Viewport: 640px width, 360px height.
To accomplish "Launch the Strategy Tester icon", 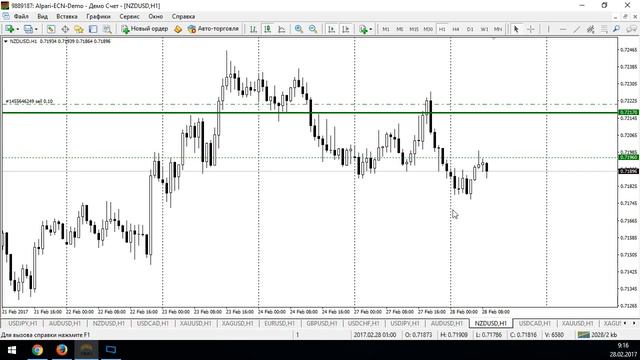I will tap(107, 29).
